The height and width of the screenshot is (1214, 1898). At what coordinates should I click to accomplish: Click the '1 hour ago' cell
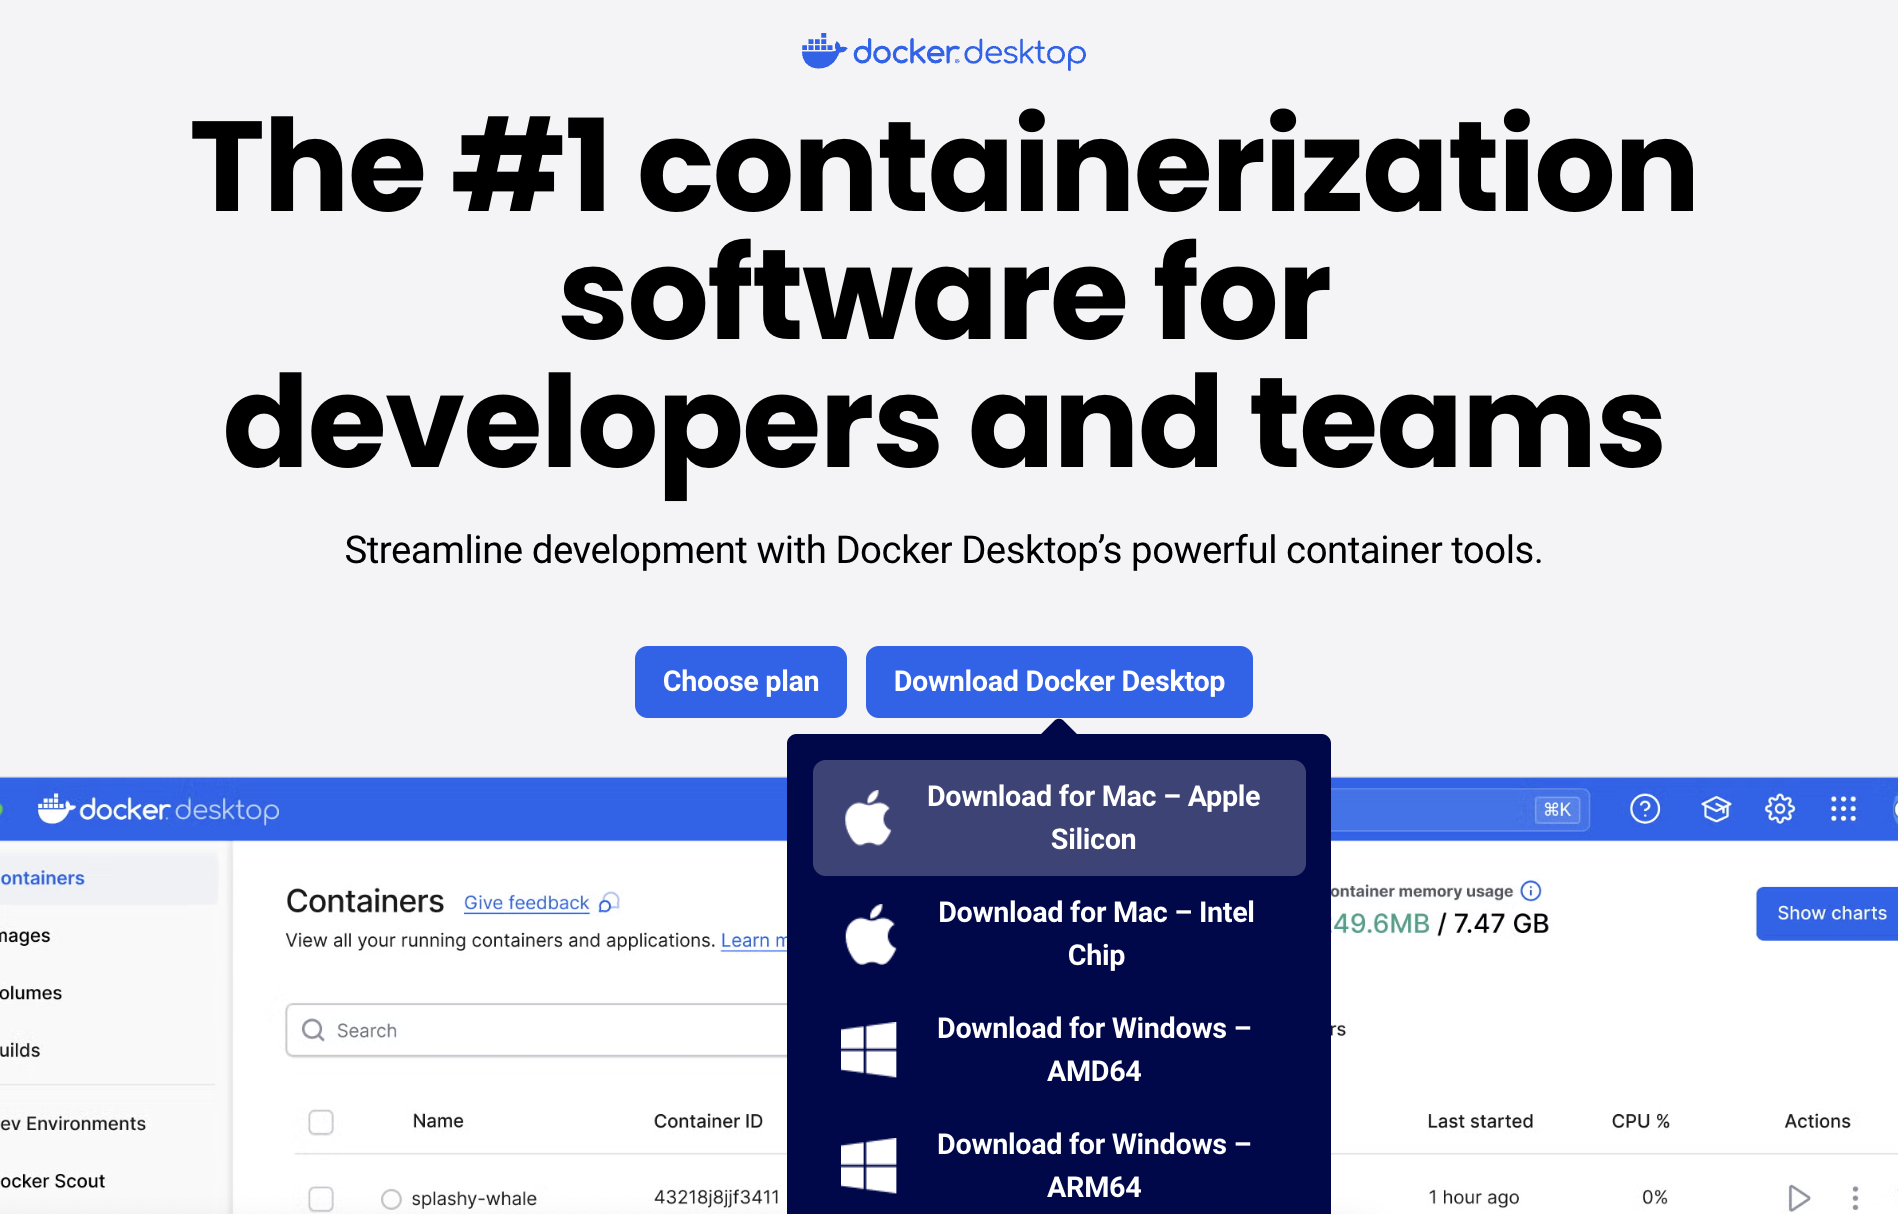[x=1474, y=1197]
